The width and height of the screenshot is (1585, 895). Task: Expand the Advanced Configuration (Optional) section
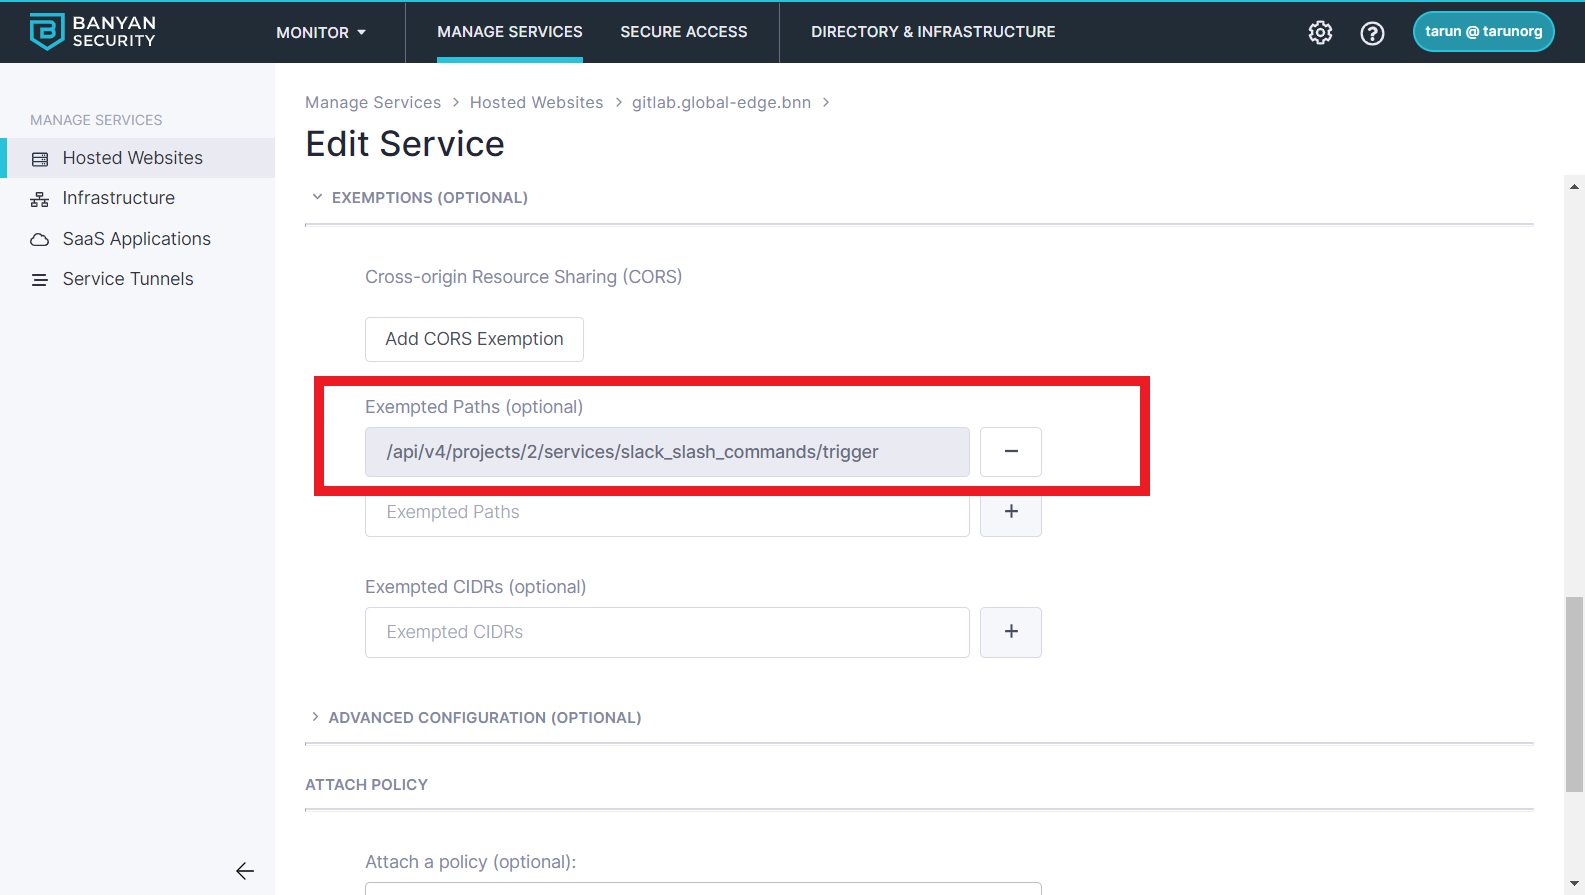coord(316,718)
